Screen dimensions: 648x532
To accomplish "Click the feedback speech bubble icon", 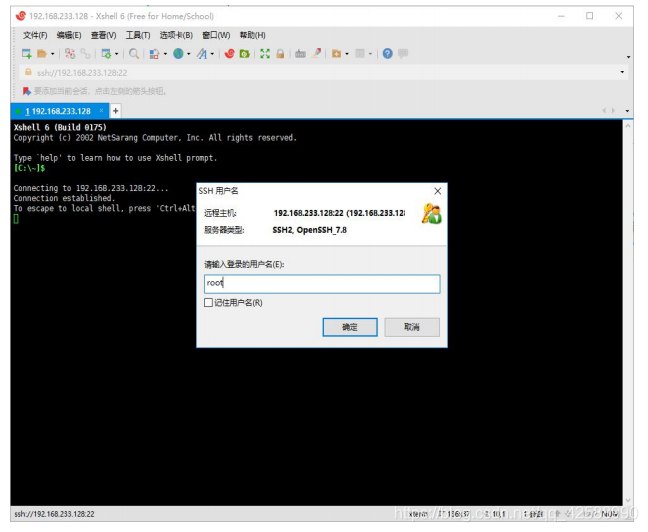I will click(x=403, y=53).
